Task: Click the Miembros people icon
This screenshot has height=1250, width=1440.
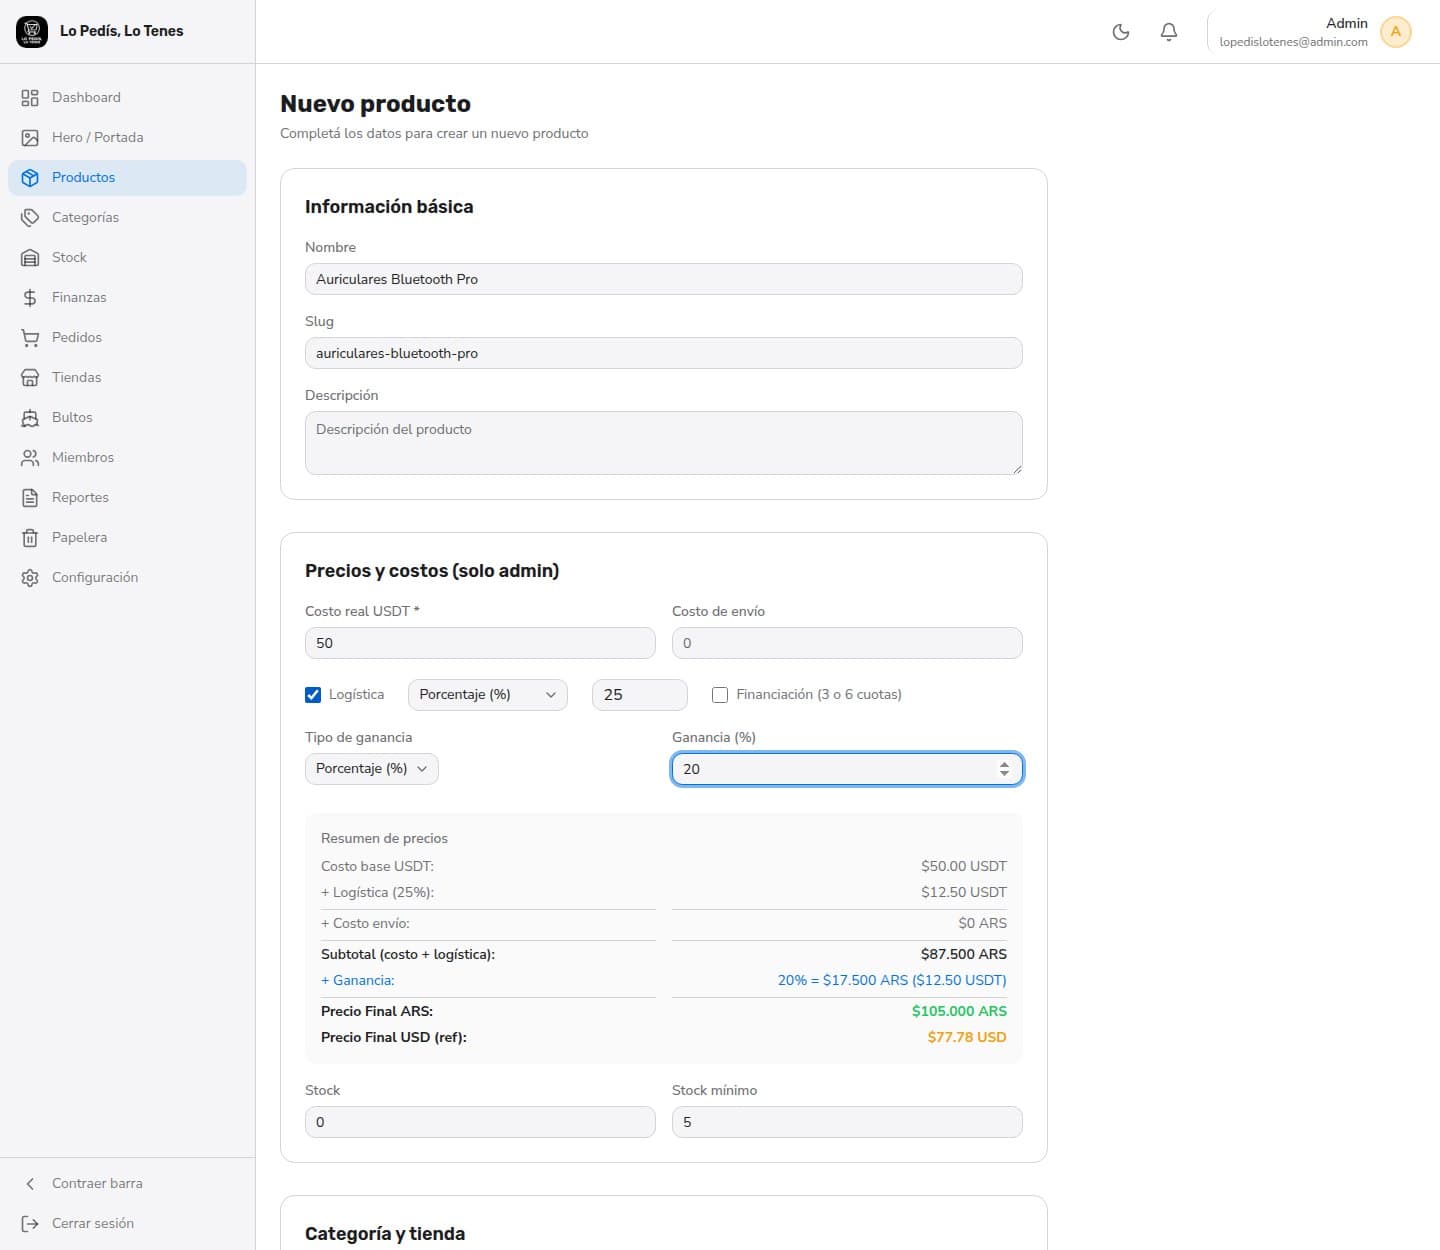Action: (x=30, y=458)
